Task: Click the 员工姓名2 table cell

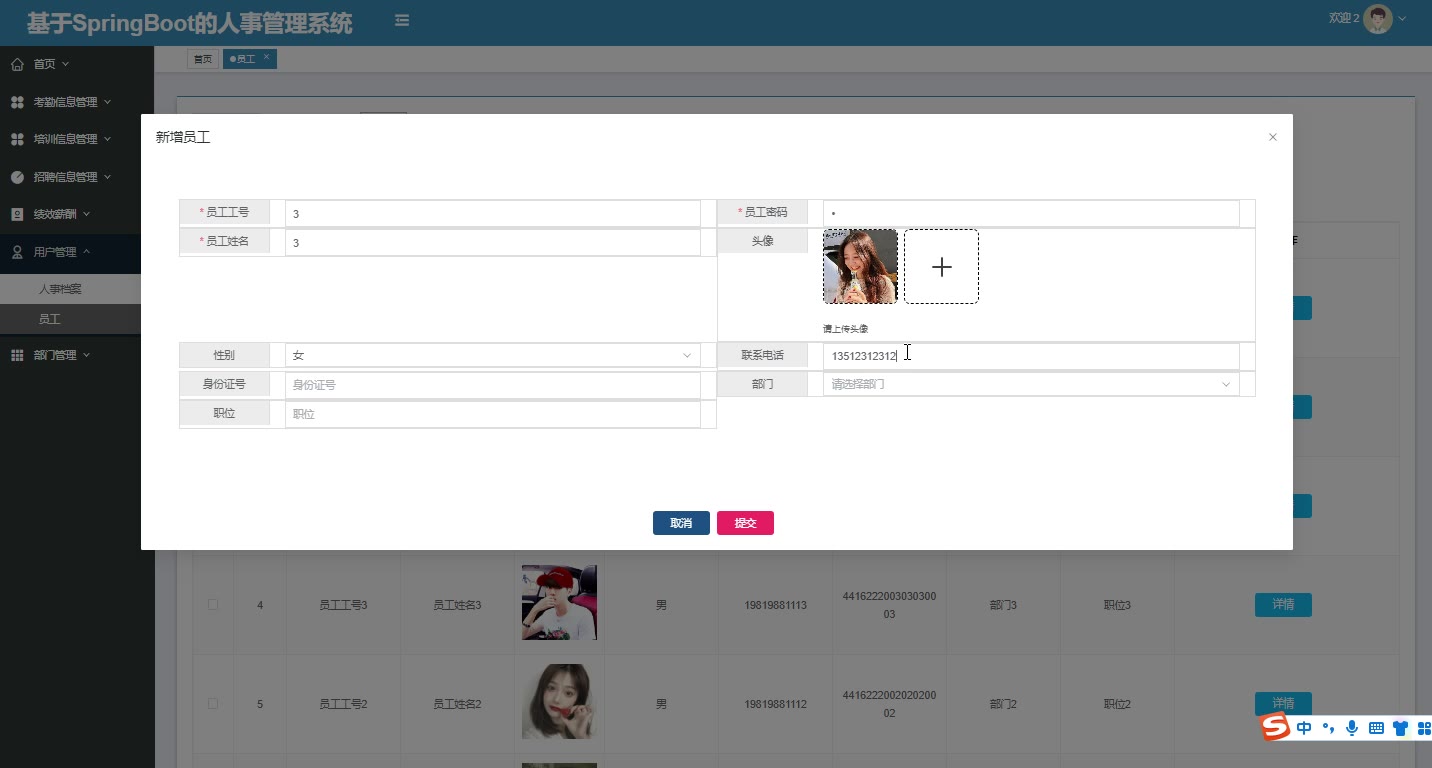Action: tap(457, 704)
